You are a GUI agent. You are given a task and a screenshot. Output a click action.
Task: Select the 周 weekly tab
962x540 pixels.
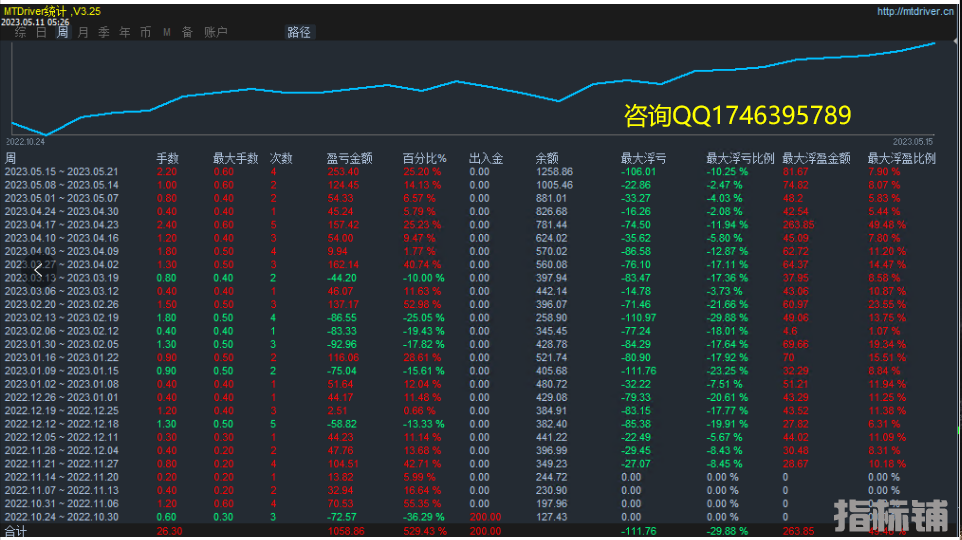pyautogui.click(x=62, y=32)
